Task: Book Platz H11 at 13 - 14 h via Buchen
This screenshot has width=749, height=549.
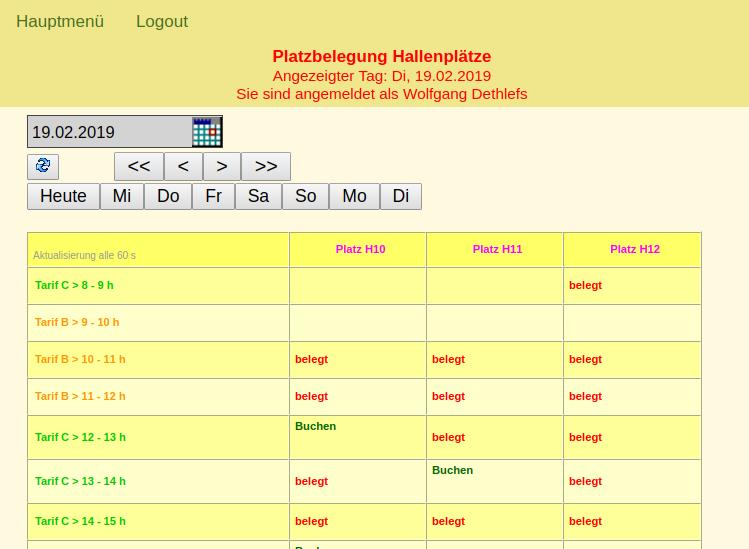Action: coord(453,470)
